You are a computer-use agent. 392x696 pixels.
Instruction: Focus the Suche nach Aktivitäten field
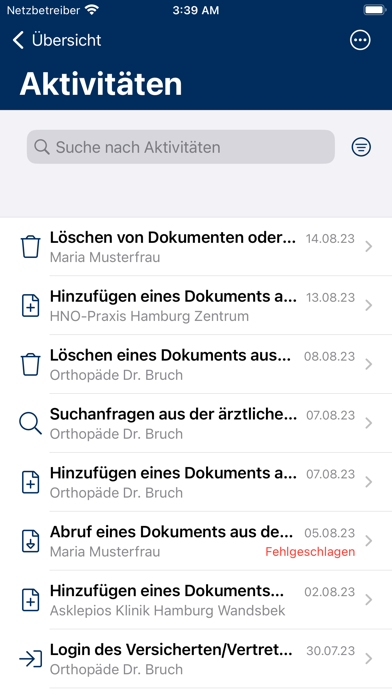pos(181,147)
